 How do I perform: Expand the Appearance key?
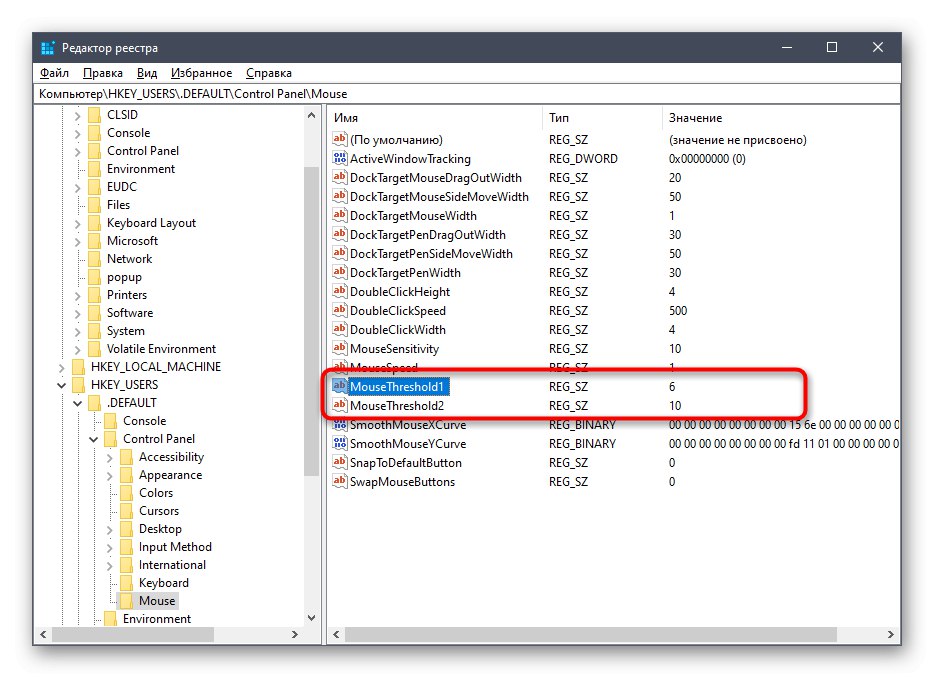(110, 476)
